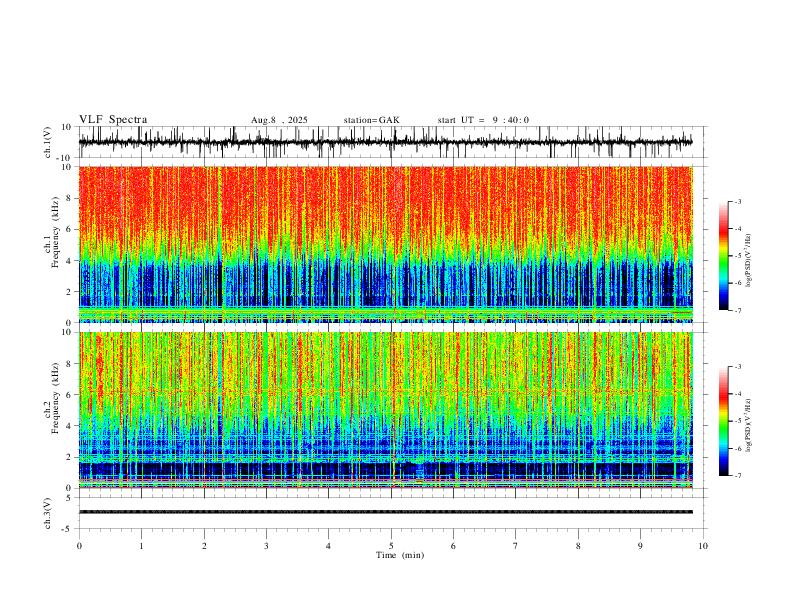Select the "start UT = 9 :40: 0" text
Screen dimensions: 792x612
pos(483,120)
